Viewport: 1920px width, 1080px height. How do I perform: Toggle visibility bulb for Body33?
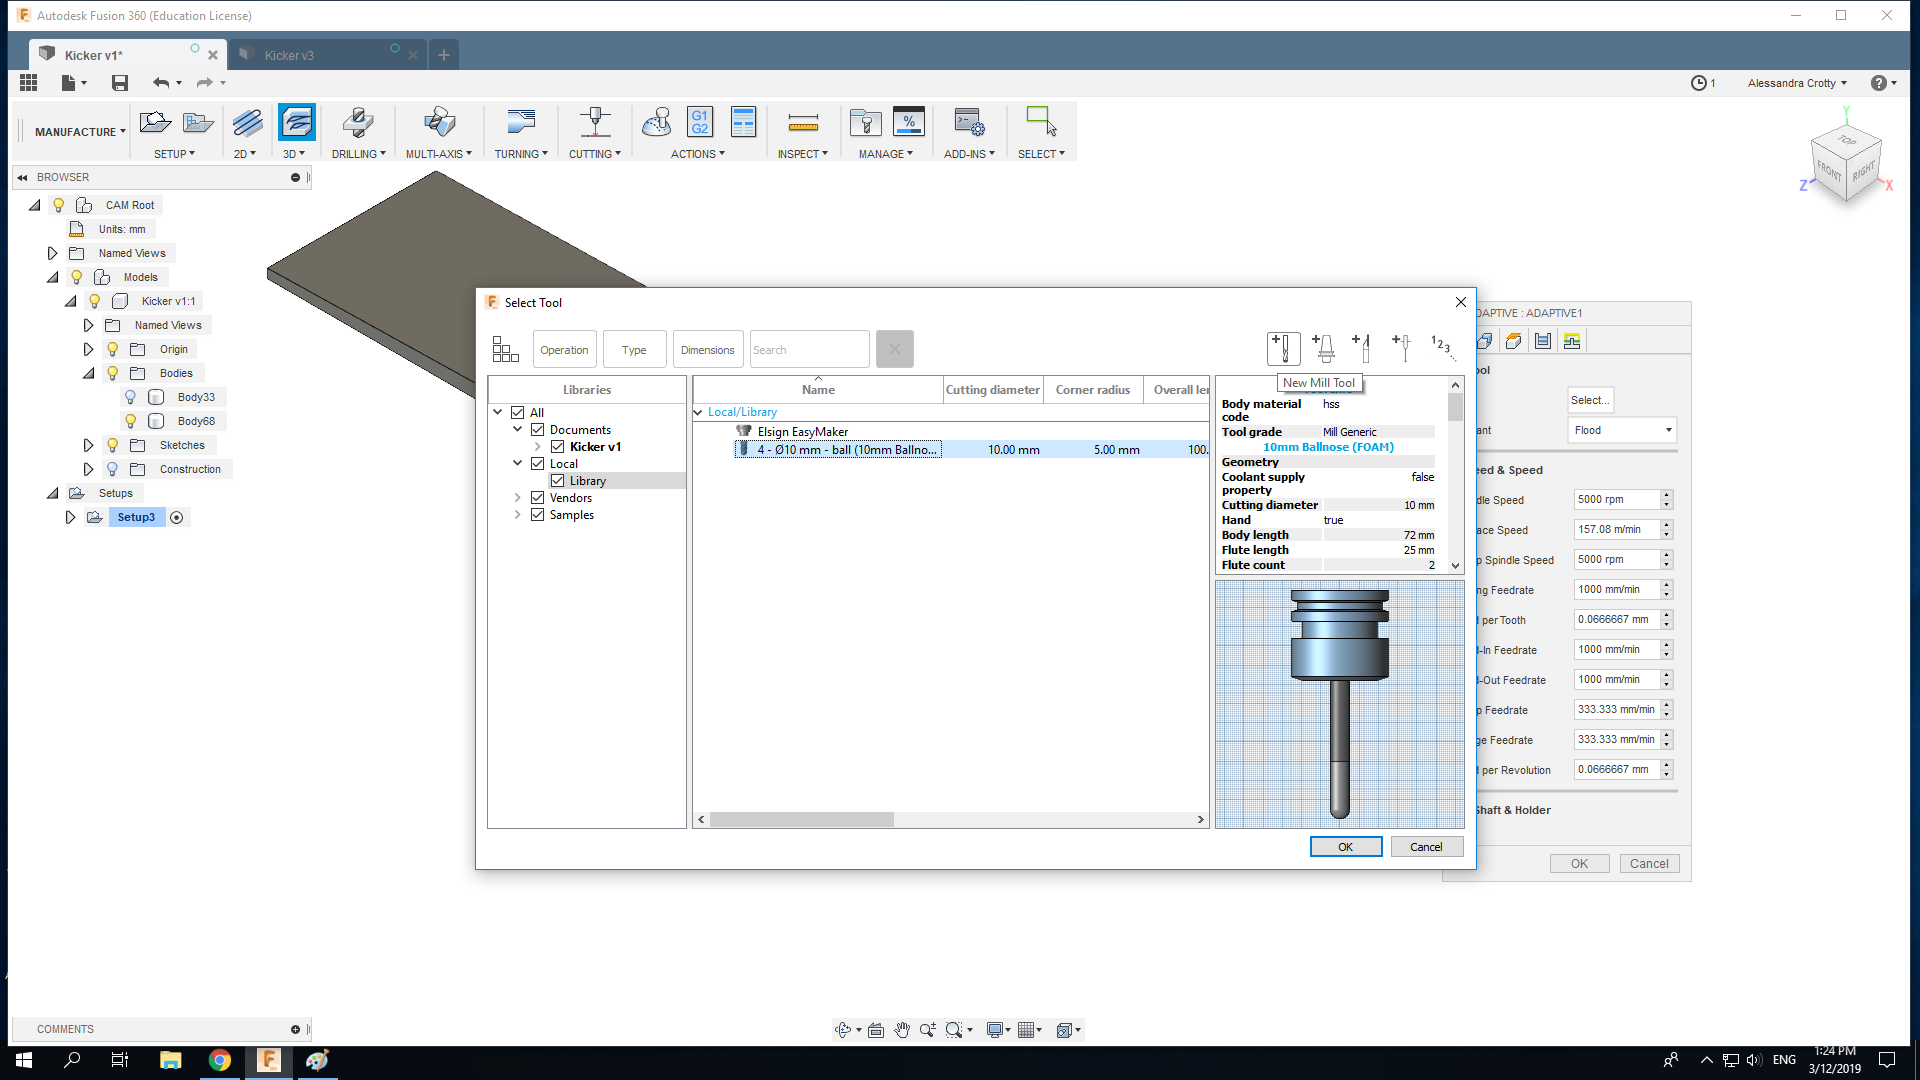(x=130, y=397)
